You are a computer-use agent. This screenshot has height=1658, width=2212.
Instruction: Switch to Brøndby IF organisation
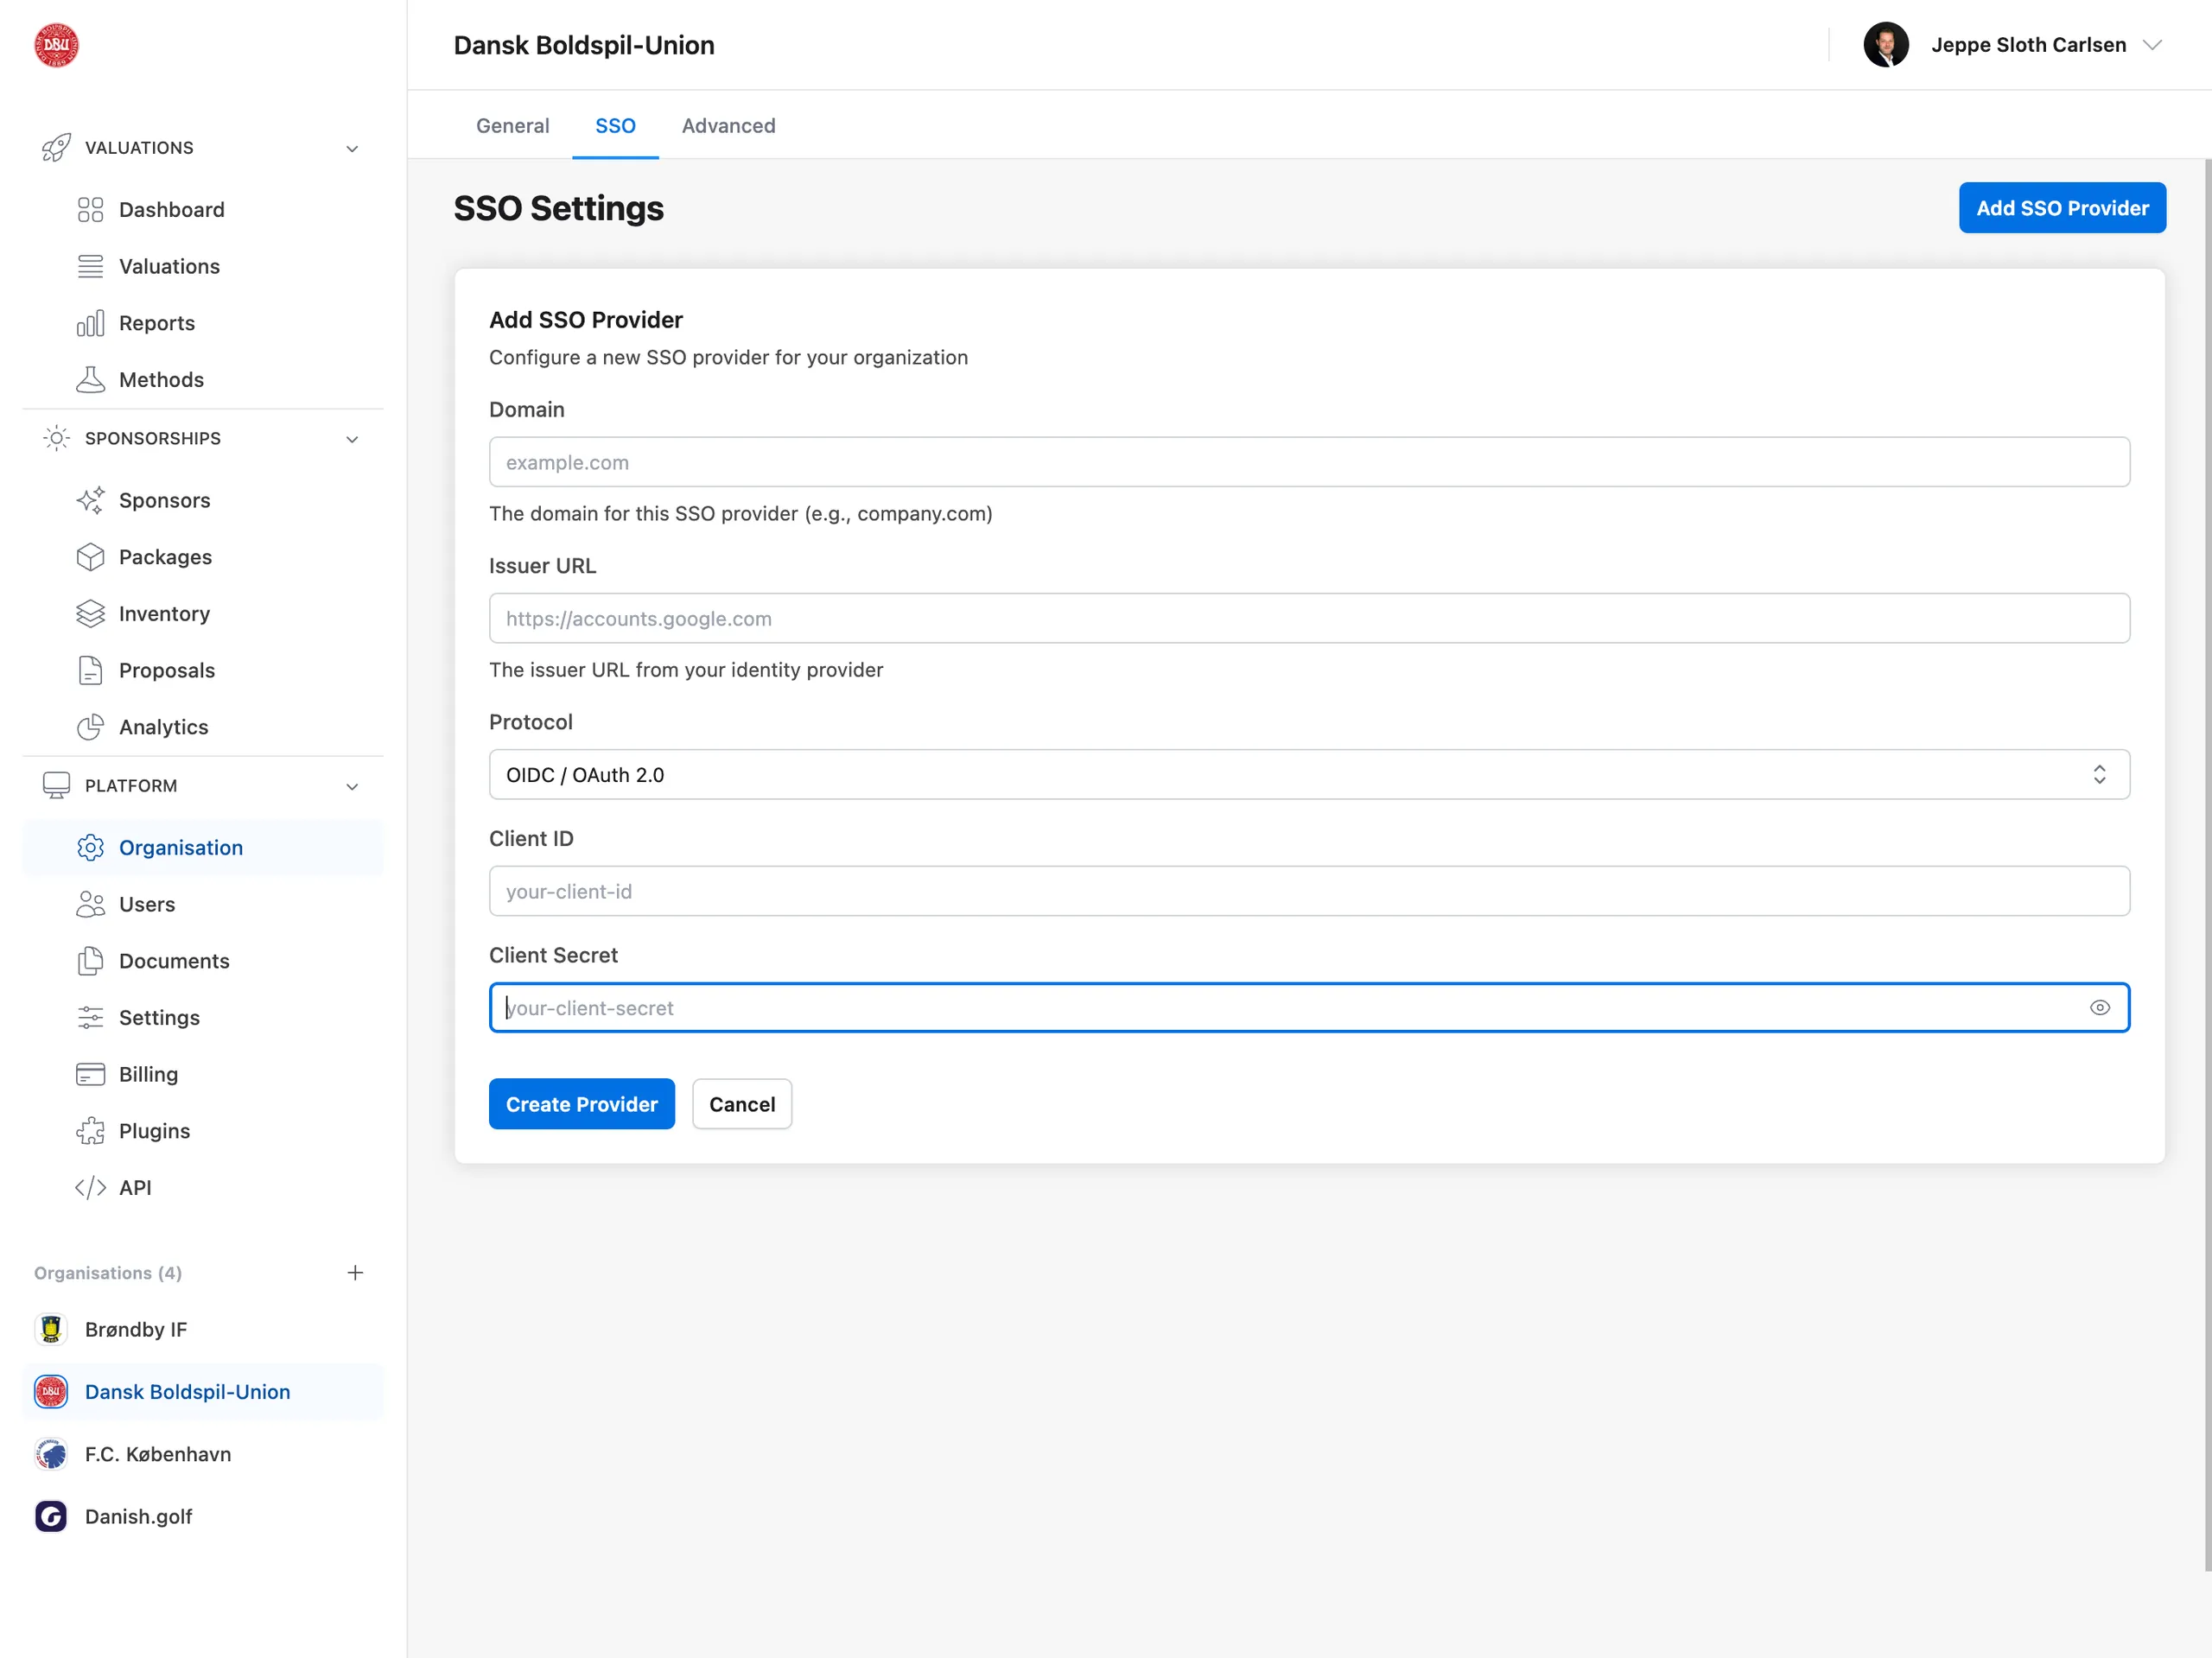(x=203, y=1329)
